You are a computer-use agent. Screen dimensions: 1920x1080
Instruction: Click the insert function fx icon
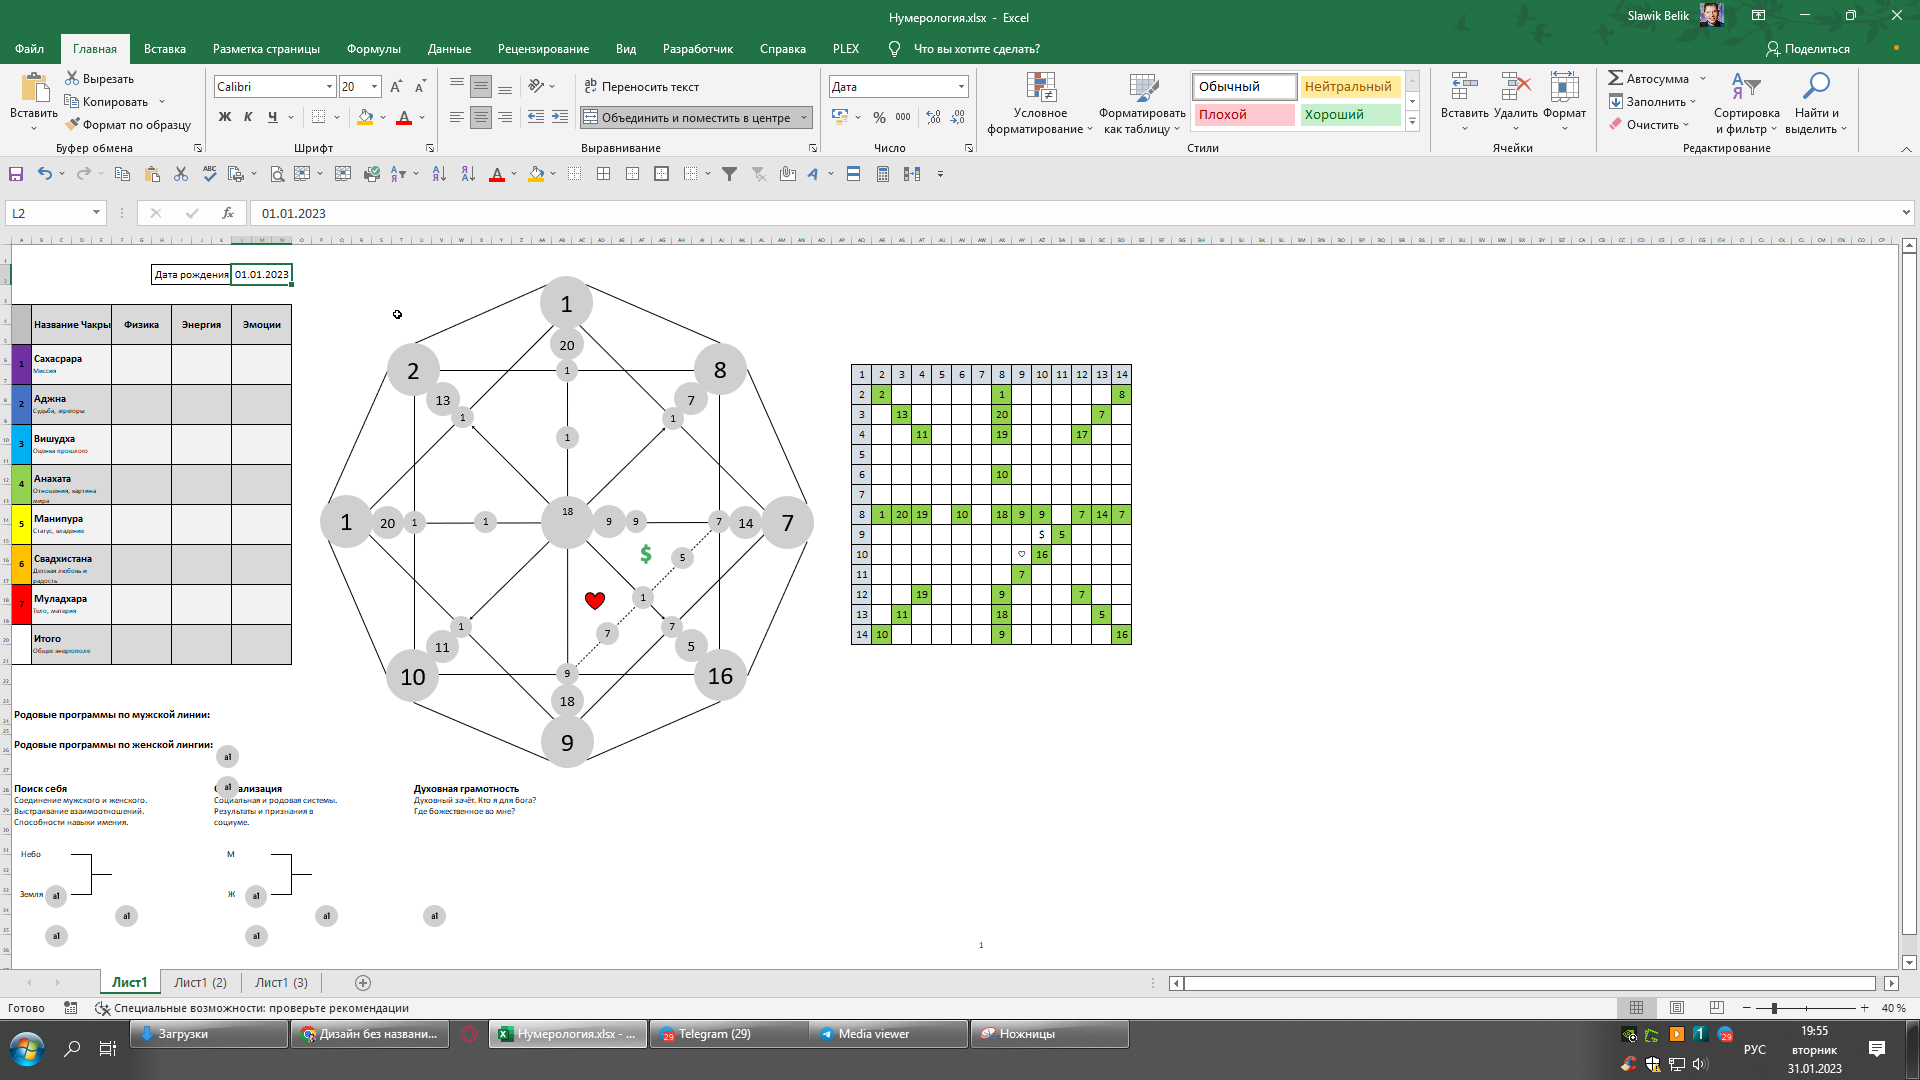click(x=228, y=213)
